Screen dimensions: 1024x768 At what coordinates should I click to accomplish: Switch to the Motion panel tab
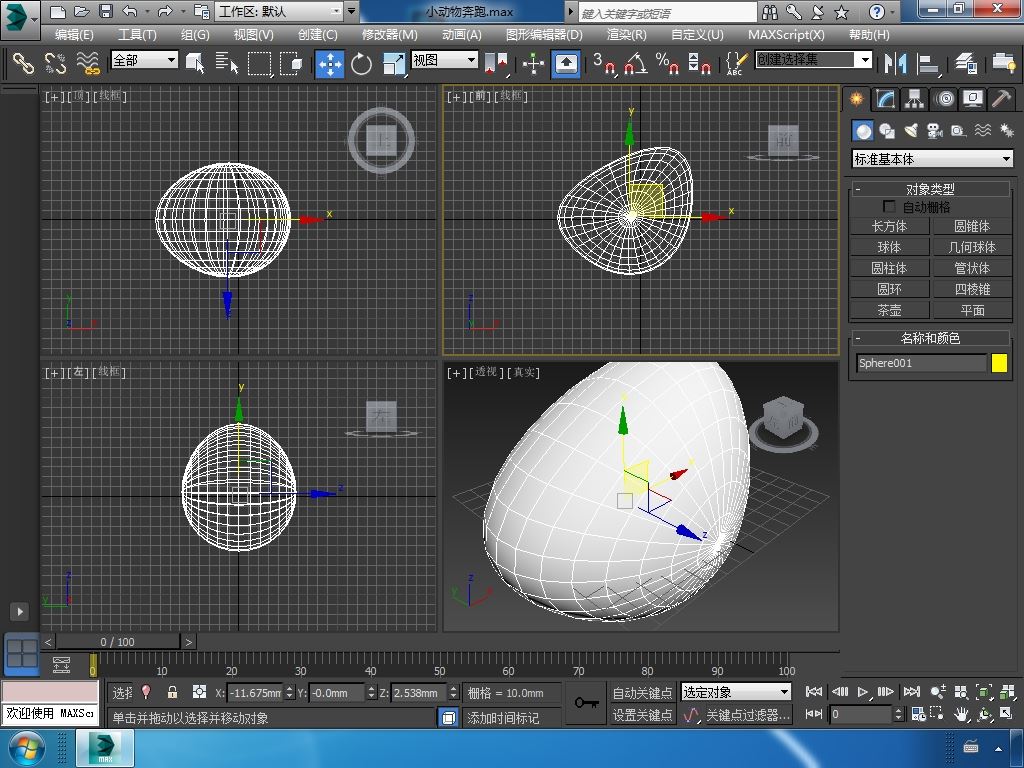coord(944,99)
